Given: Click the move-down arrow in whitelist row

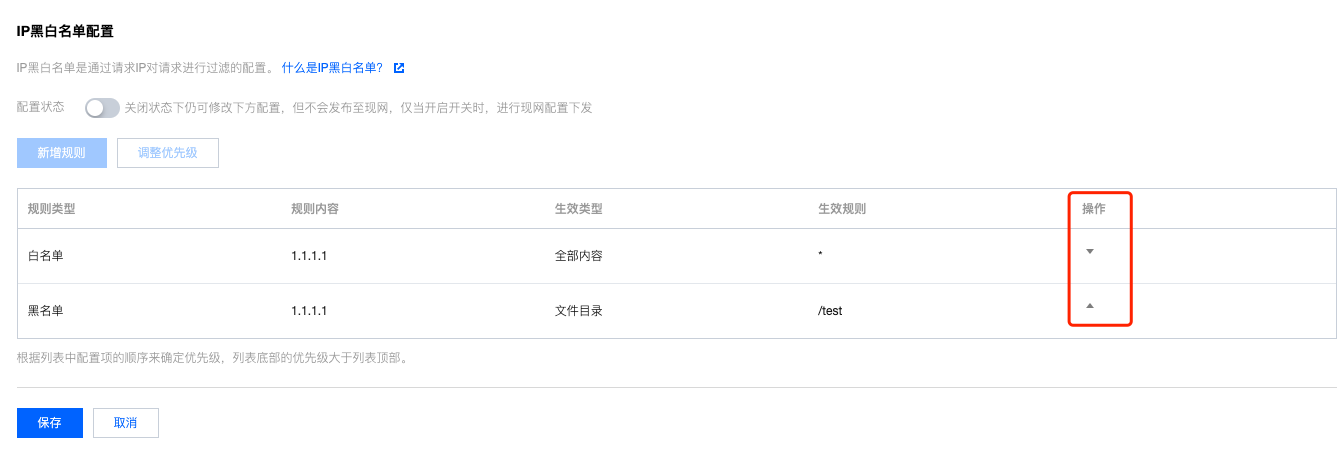Looking at the screenshot, I should 1090,251.
